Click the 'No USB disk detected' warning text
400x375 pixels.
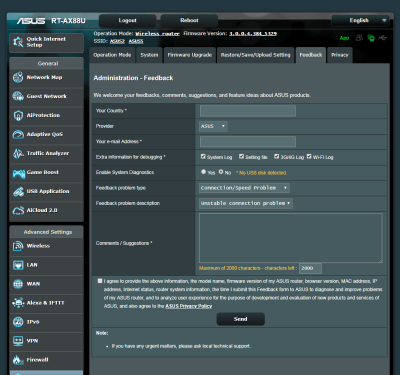coord(261,173)
